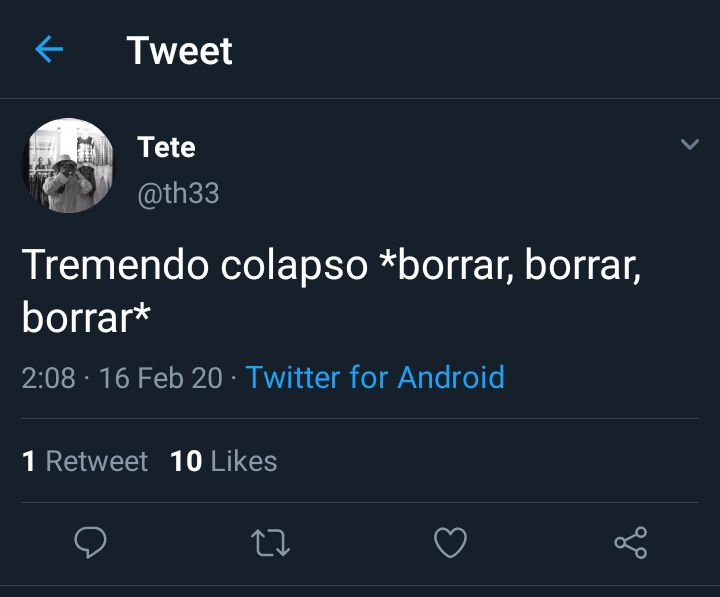Click the Tweet header title
Viewport: 720px width, 597px height.
pyautogui.click(x=180, y=50)
